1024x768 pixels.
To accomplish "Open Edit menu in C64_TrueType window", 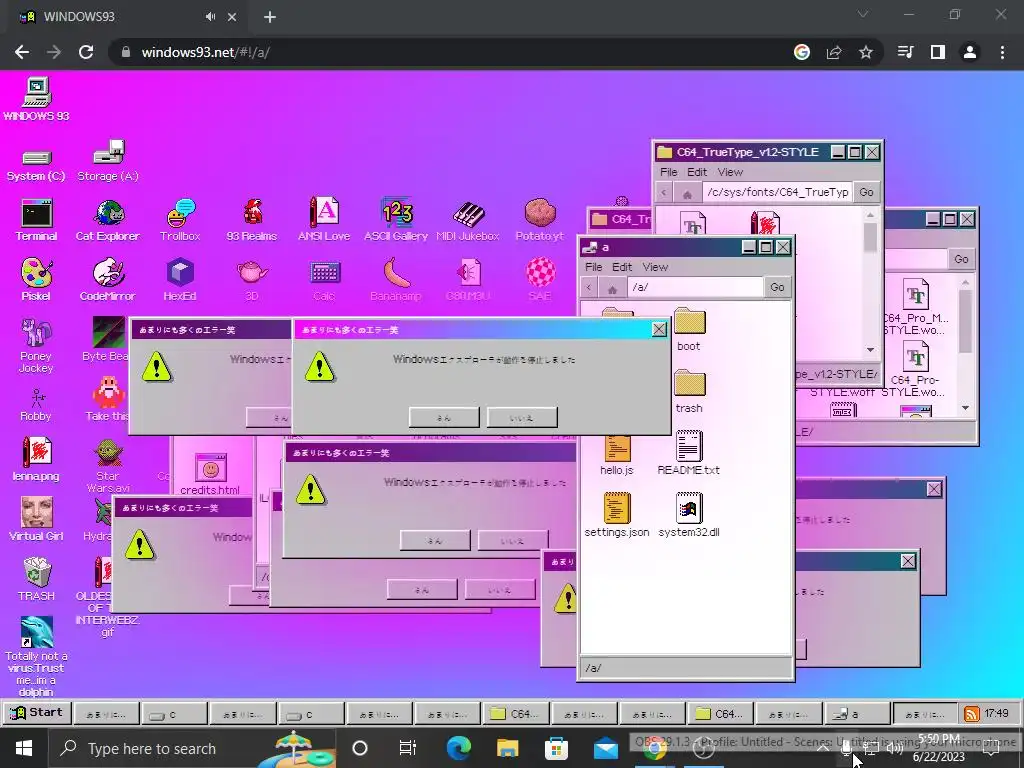I will pos(697,172).
